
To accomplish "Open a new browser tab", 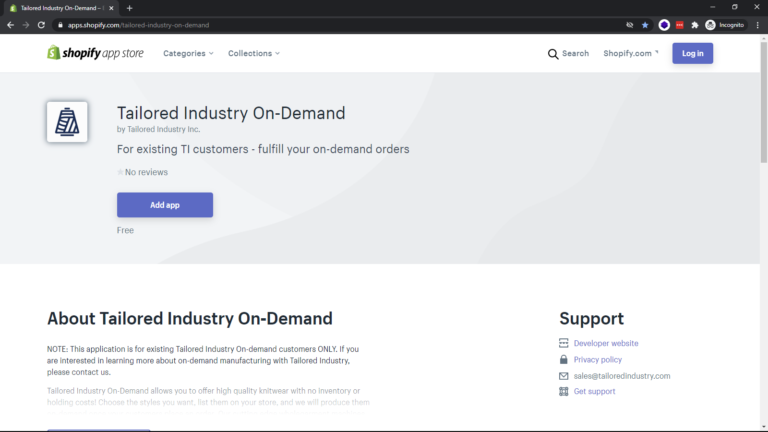I will click(129, 8).
